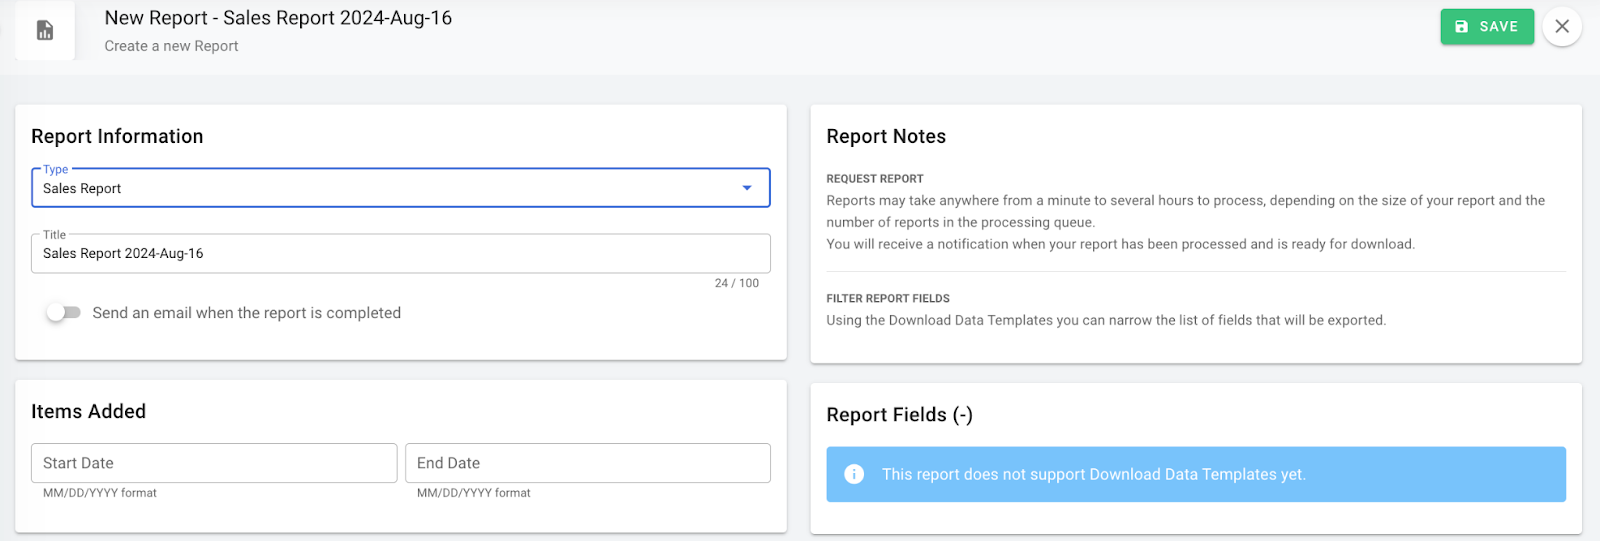Click the floppy disk icon on Save

1461,27
